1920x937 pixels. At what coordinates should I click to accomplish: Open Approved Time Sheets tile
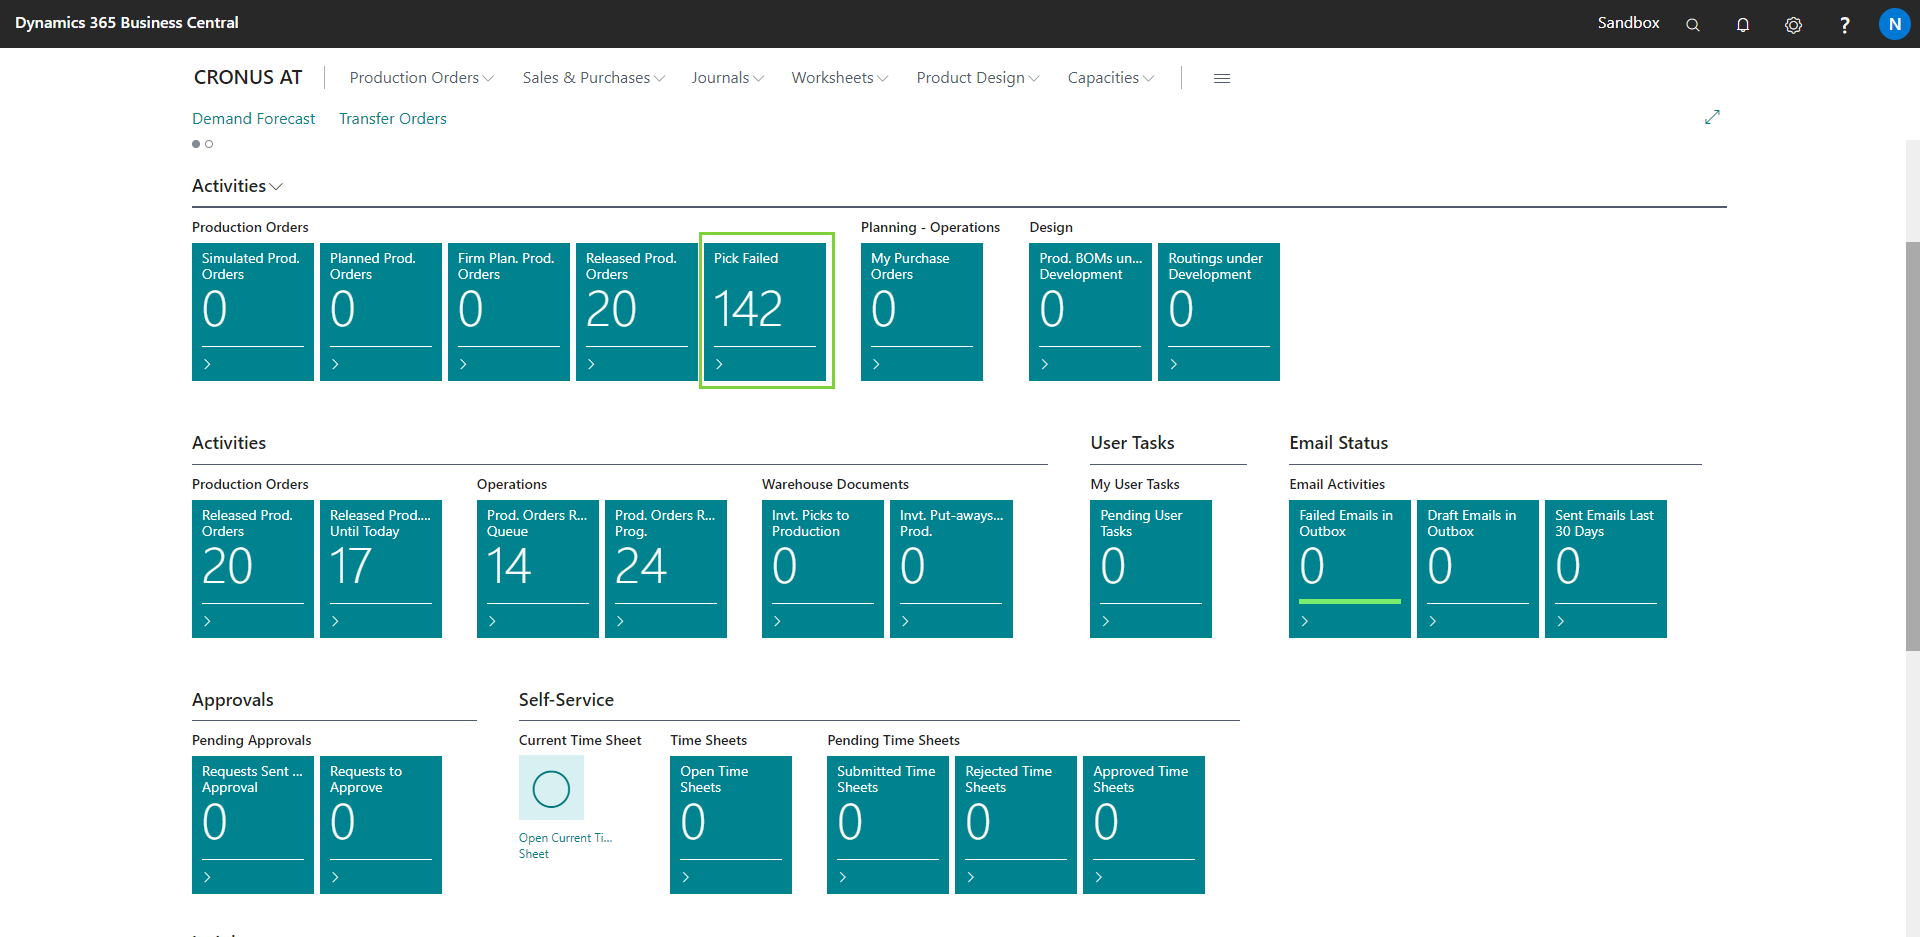pyautogui.click(x=1144, y=825)
